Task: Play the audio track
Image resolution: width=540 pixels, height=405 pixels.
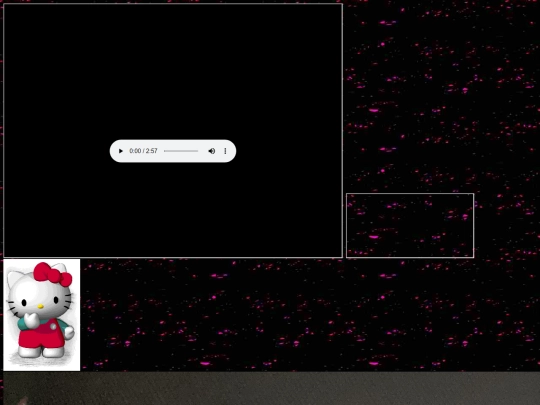Action: click(121, 151)
